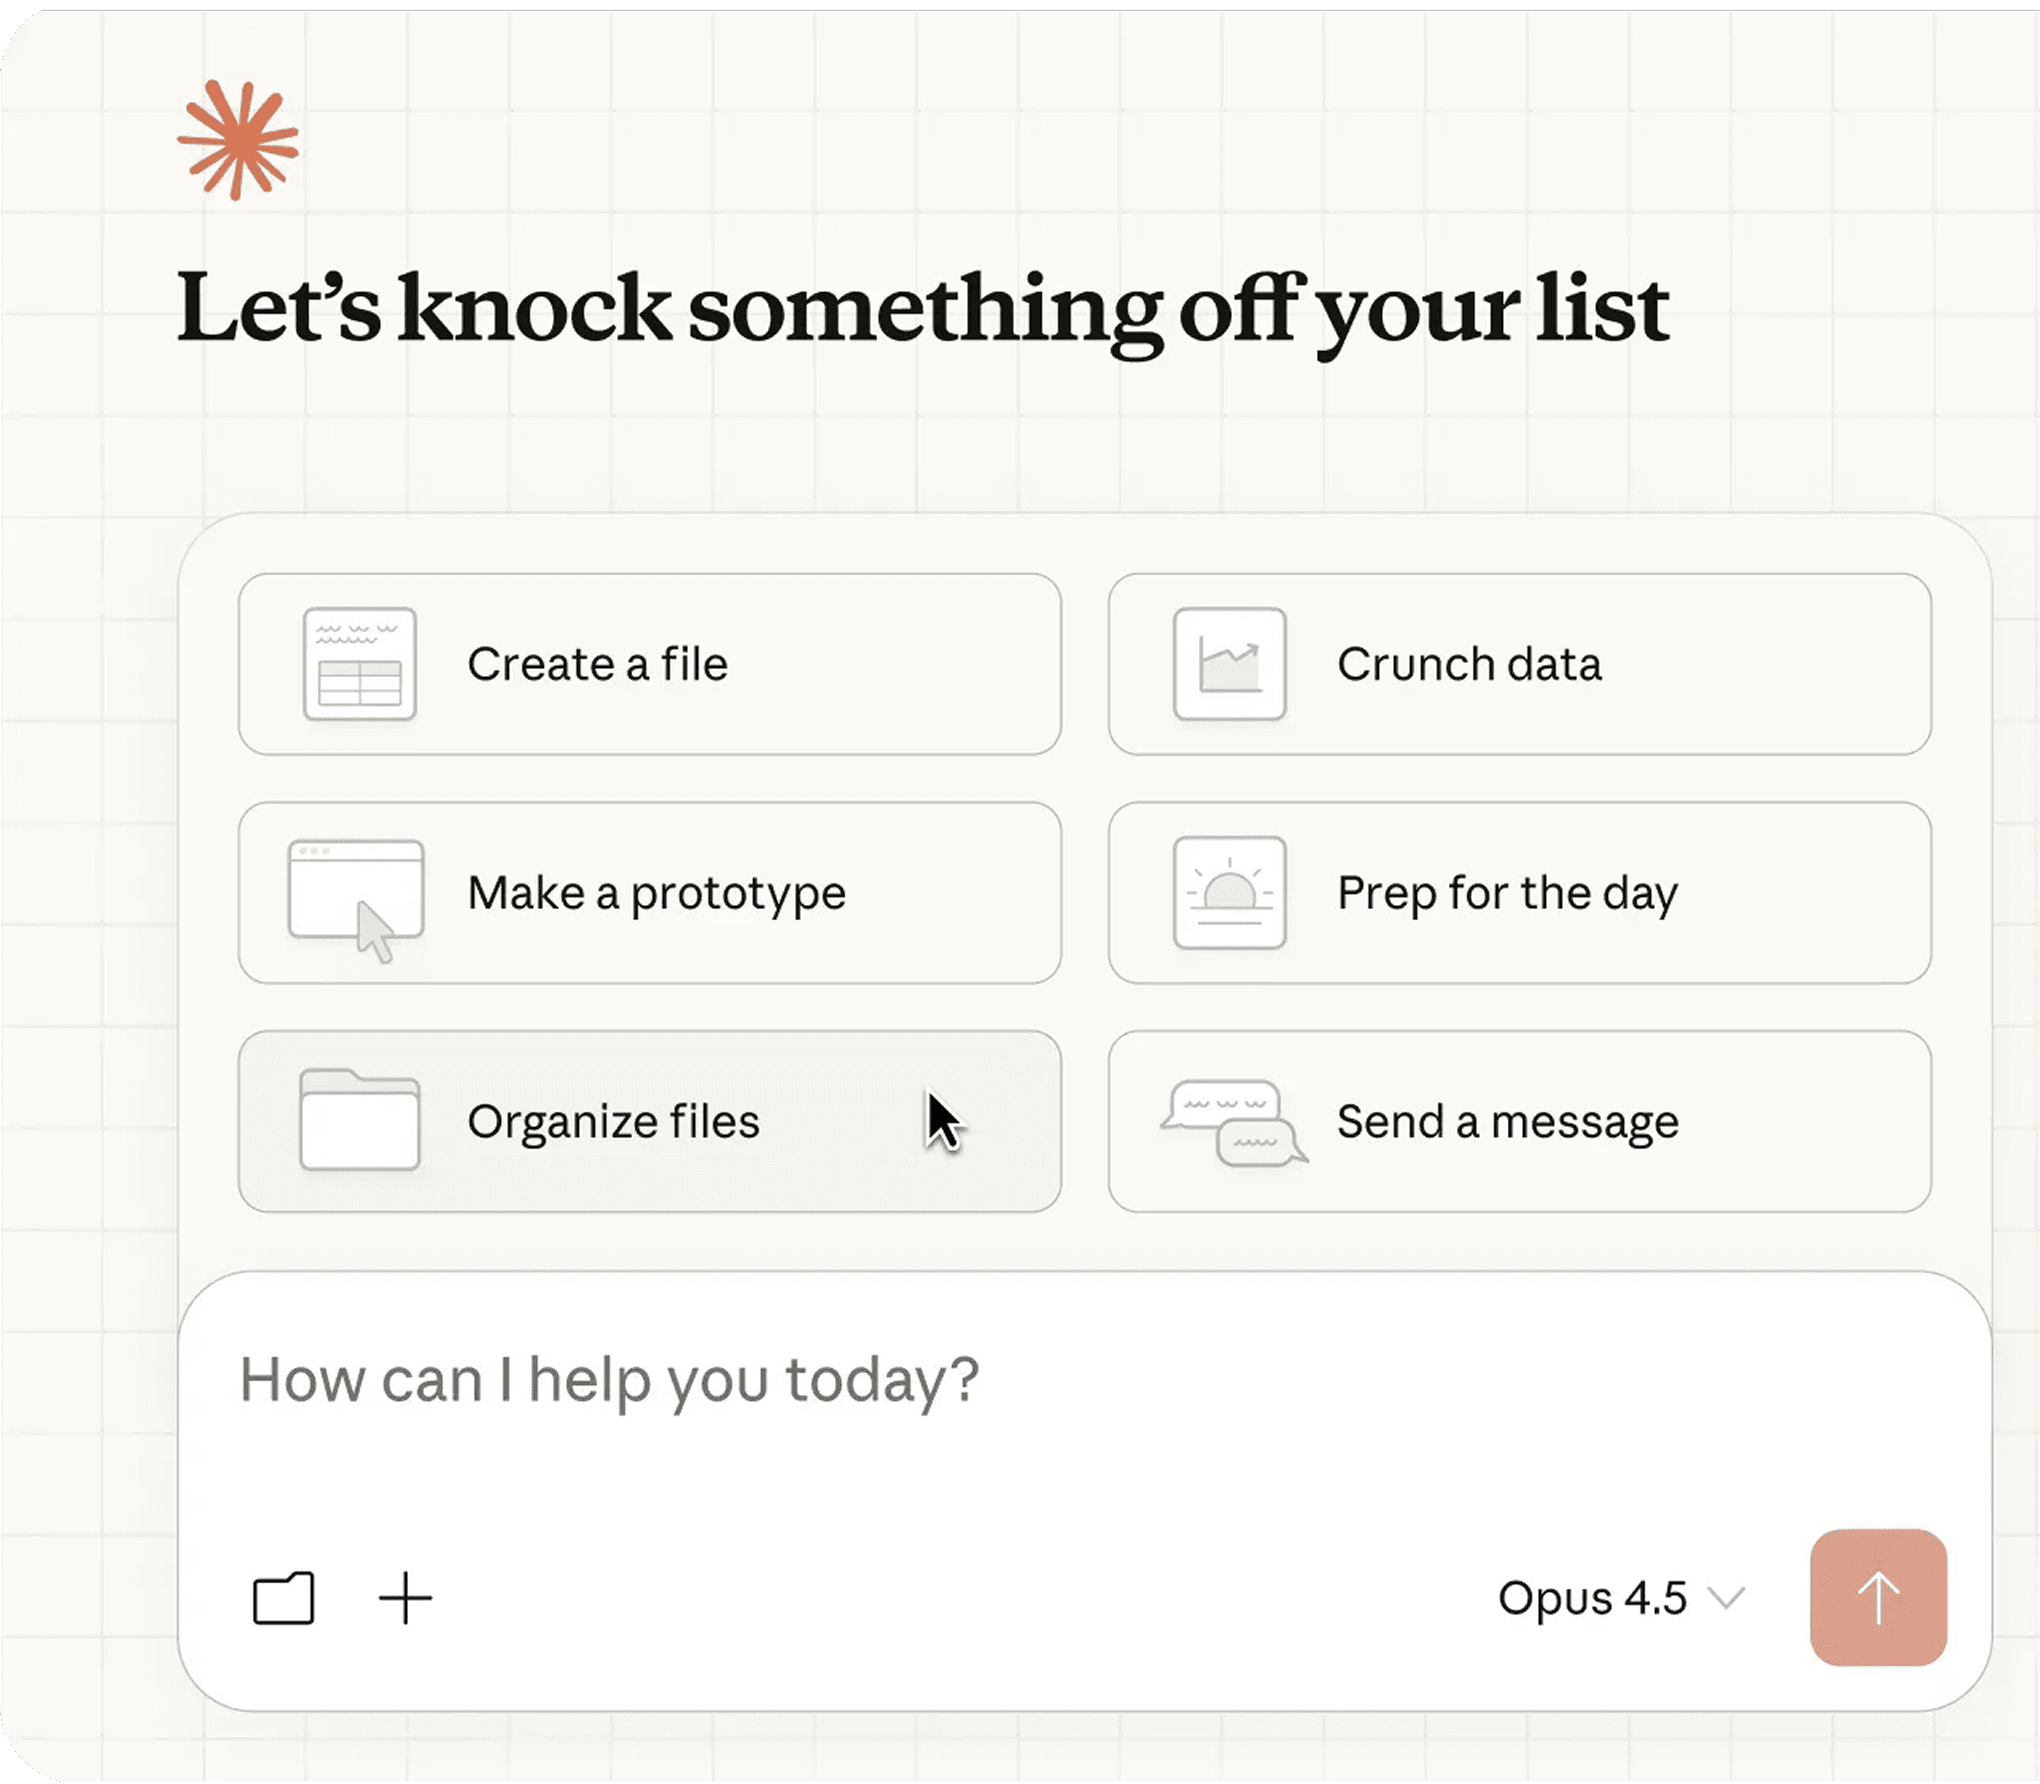Click the browser window icon for Make a prototype
The width and height of the screenshot is (2040, 1784).
tap(356, 893)
